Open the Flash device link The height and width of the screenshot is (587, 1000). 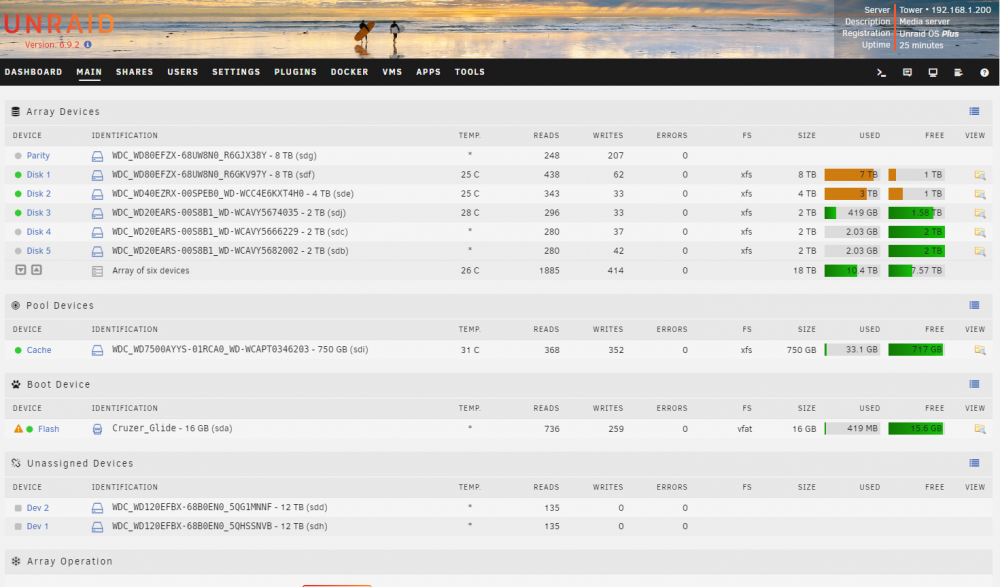pos(48,429)
